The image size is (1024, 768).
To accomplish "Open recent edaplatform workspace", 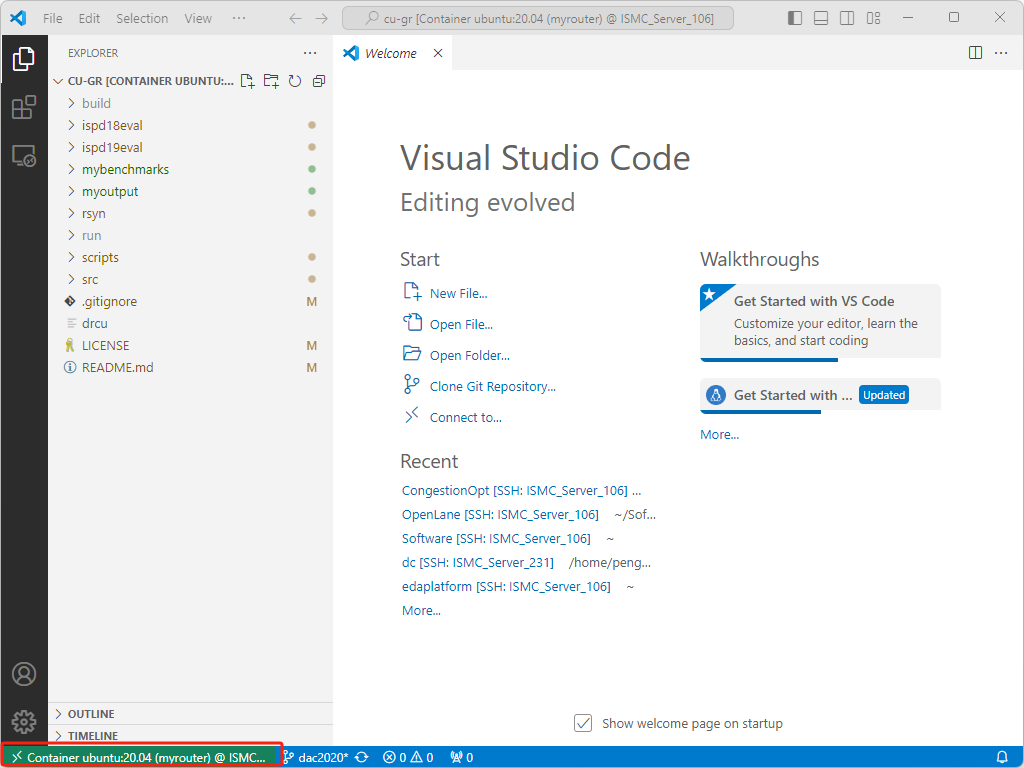I will 506,586.
